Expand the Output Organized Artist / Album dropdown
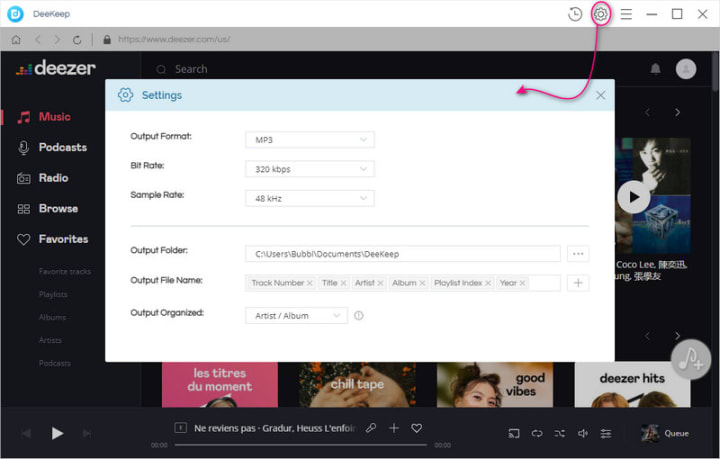720x459 pixels. pos(296,315)
